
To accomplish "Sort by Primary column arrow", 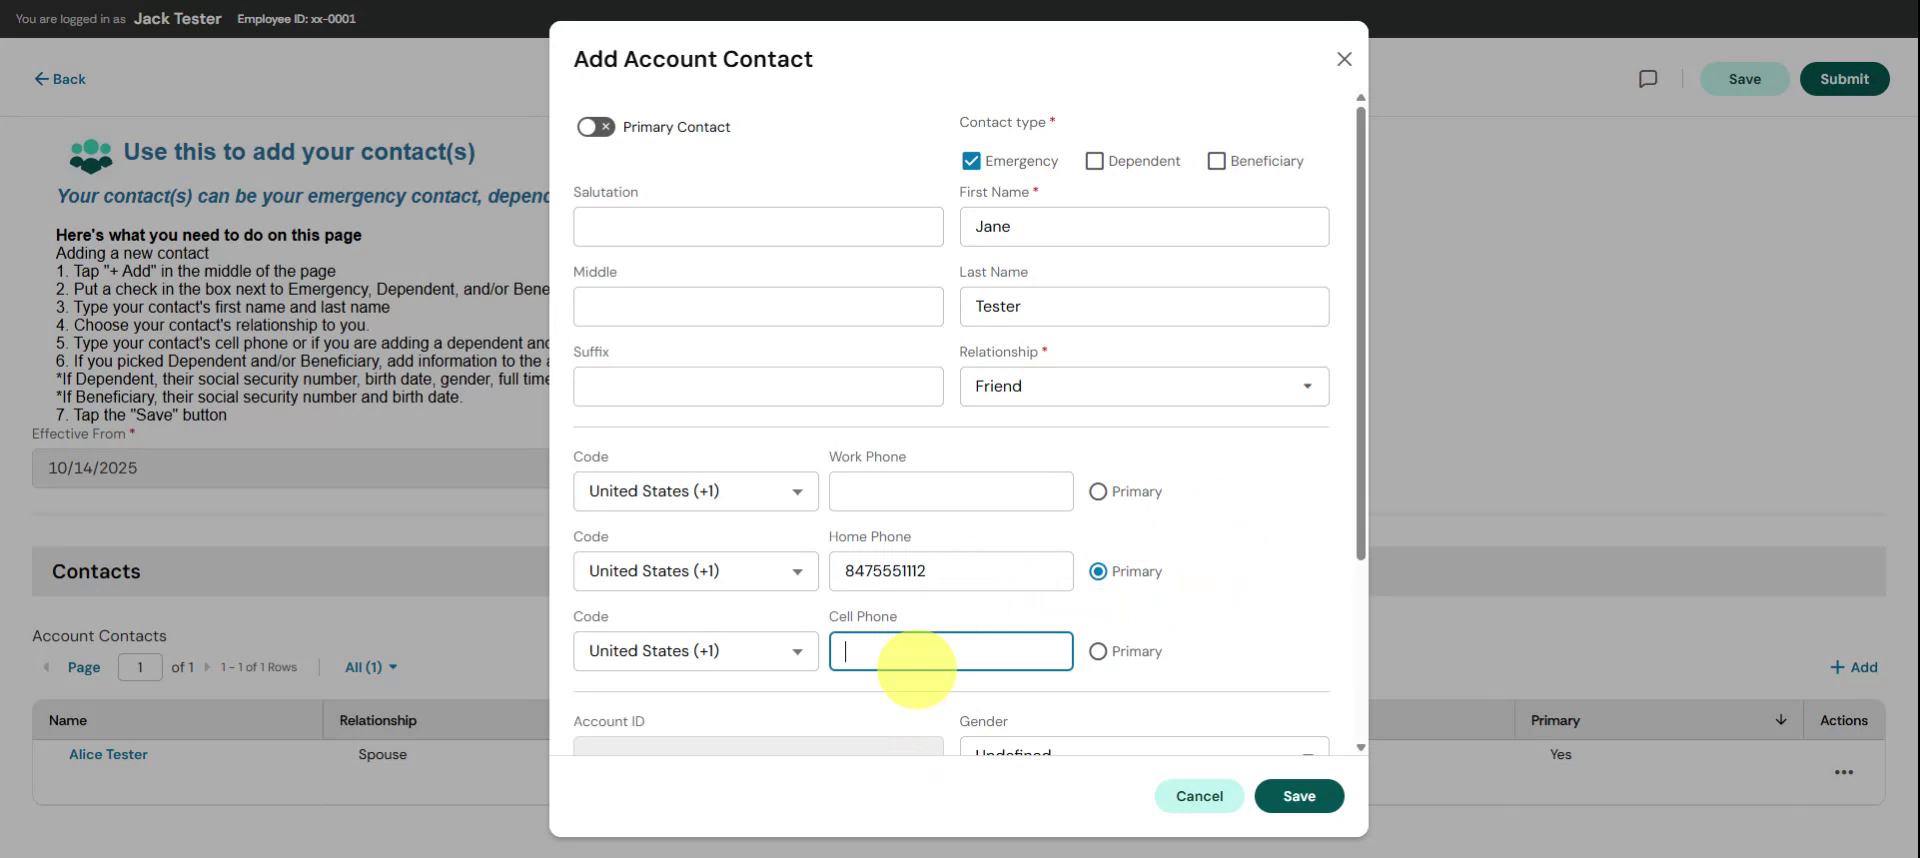I will [1780, 720].
